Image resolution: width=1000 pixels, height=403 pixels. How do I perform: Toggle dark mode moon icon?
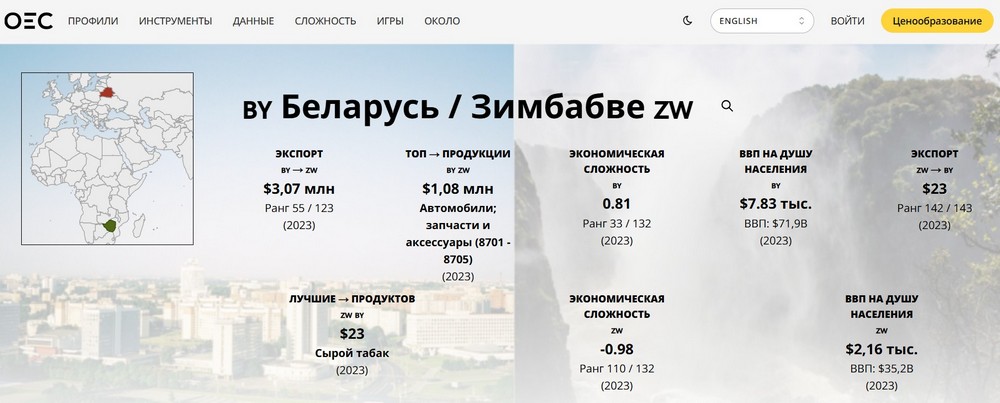click(x=687, y=21)
